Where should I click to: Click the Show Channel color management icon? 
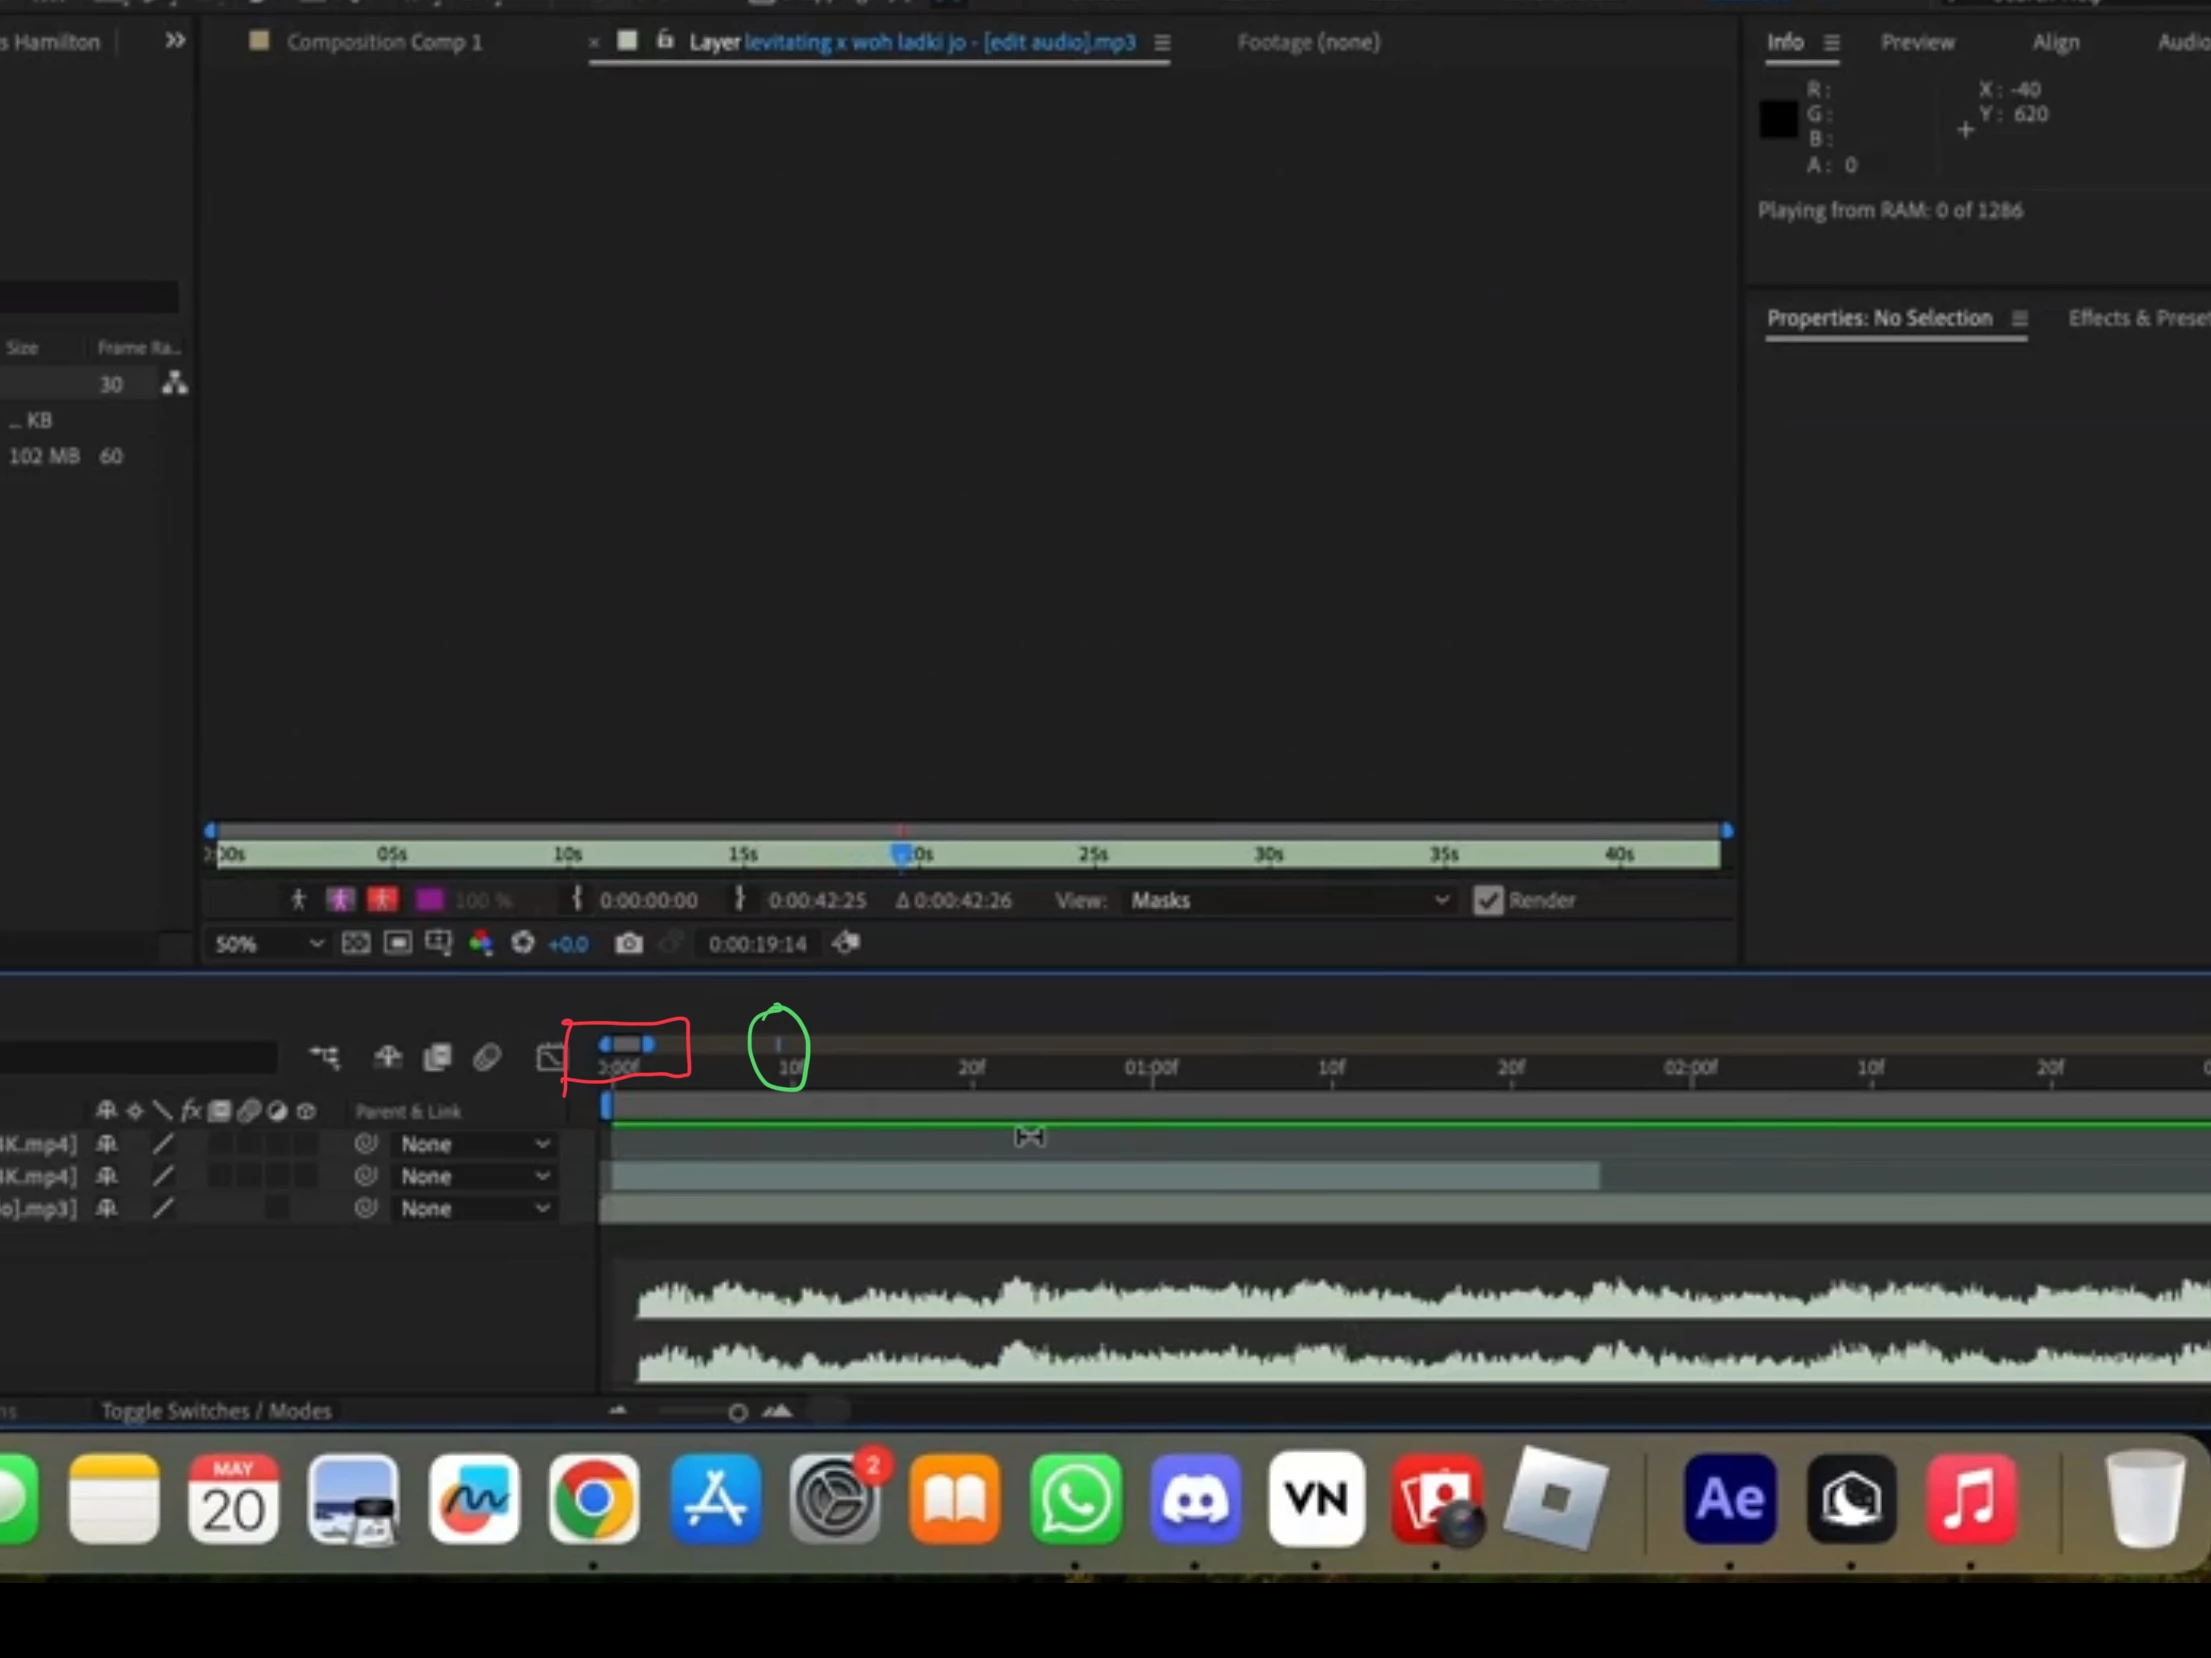click(481, 943)
